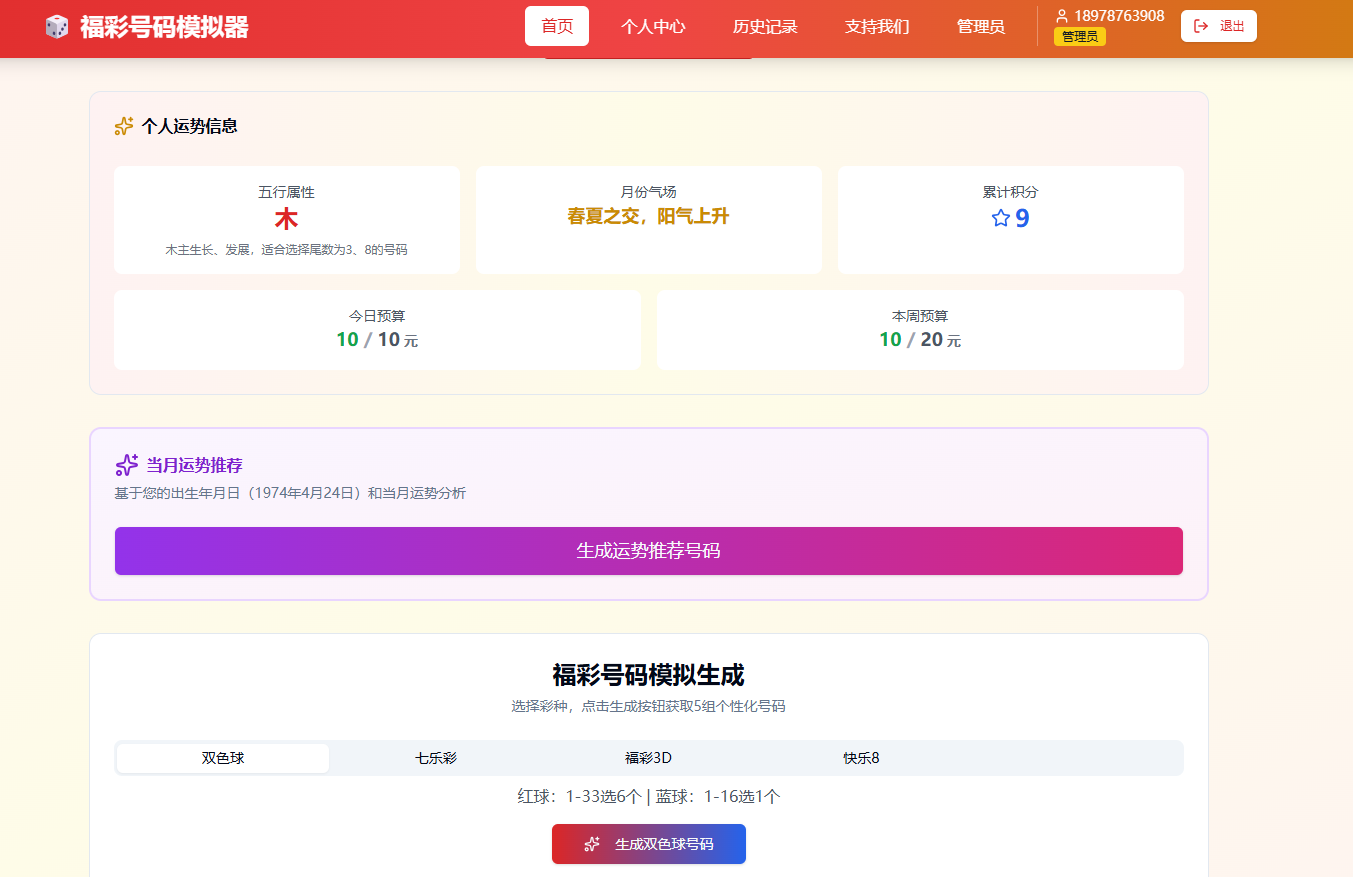Click the logout arrow icon
This screenshot has width=1353, height=877.
(1201, 26)
